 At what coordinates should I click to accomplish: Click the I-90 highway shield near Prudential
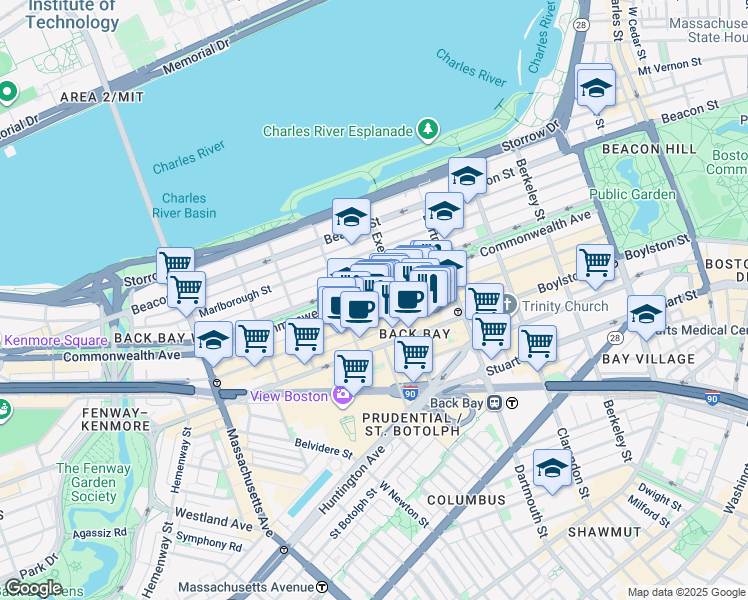(x=410, y=393)
